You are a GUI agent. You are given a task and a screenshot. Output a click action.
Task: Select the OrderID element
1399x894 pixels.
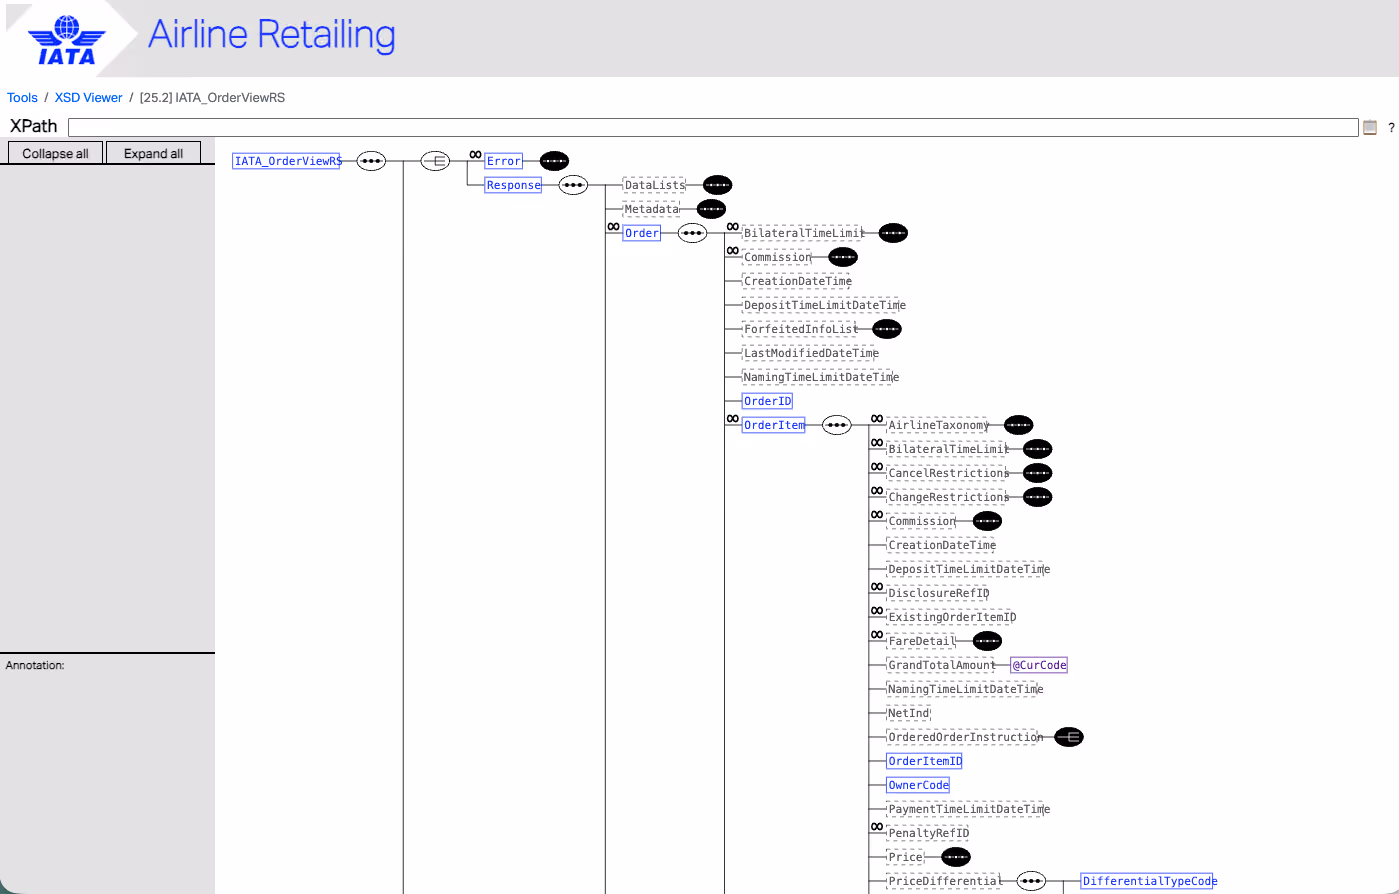coord(767,401)
